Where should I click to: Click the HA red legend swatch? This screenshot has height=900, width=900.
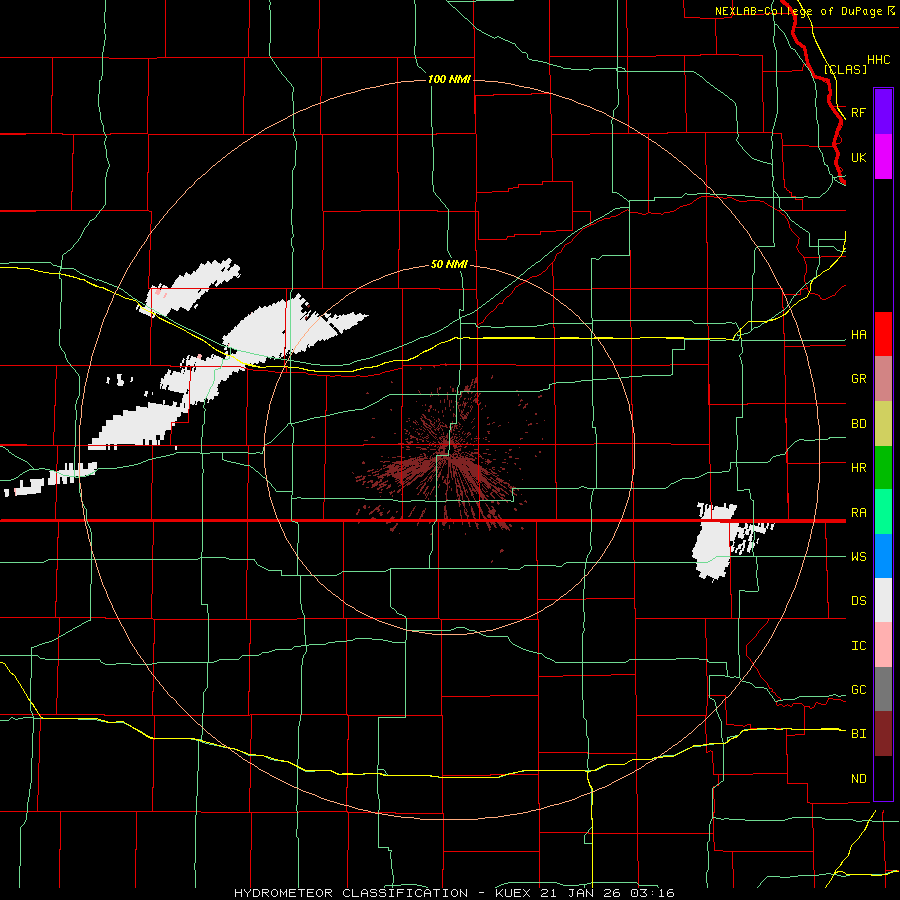tap(883, 334)
